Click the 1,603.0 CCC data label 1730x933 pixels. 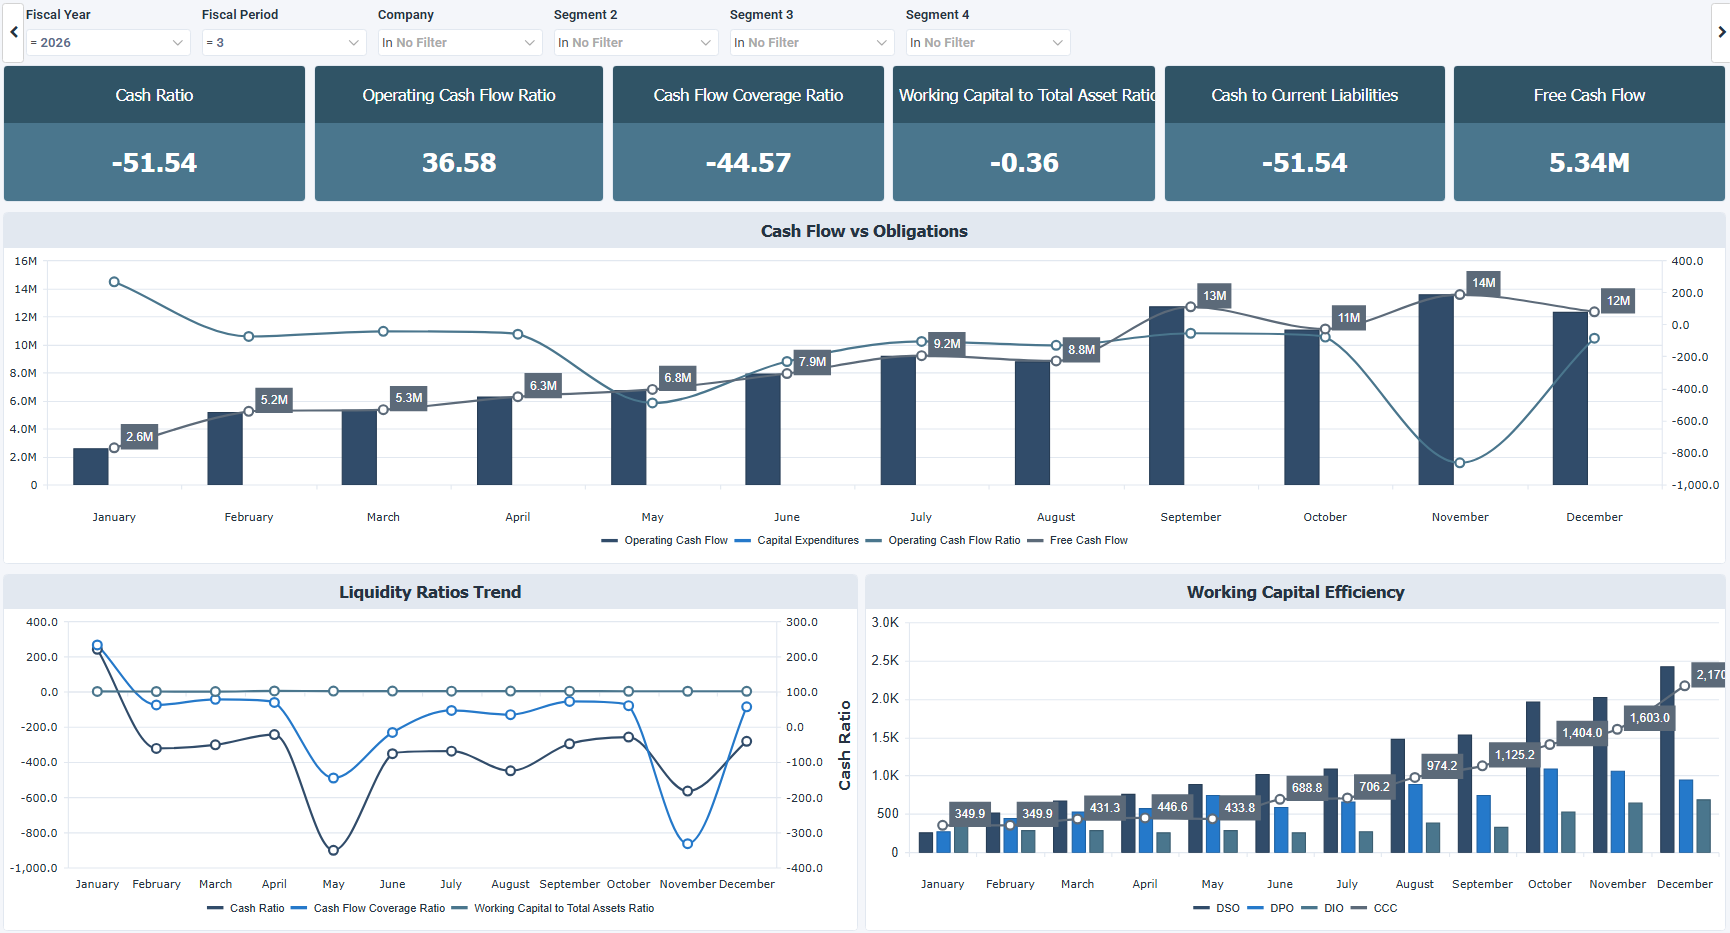[1650, 718]
